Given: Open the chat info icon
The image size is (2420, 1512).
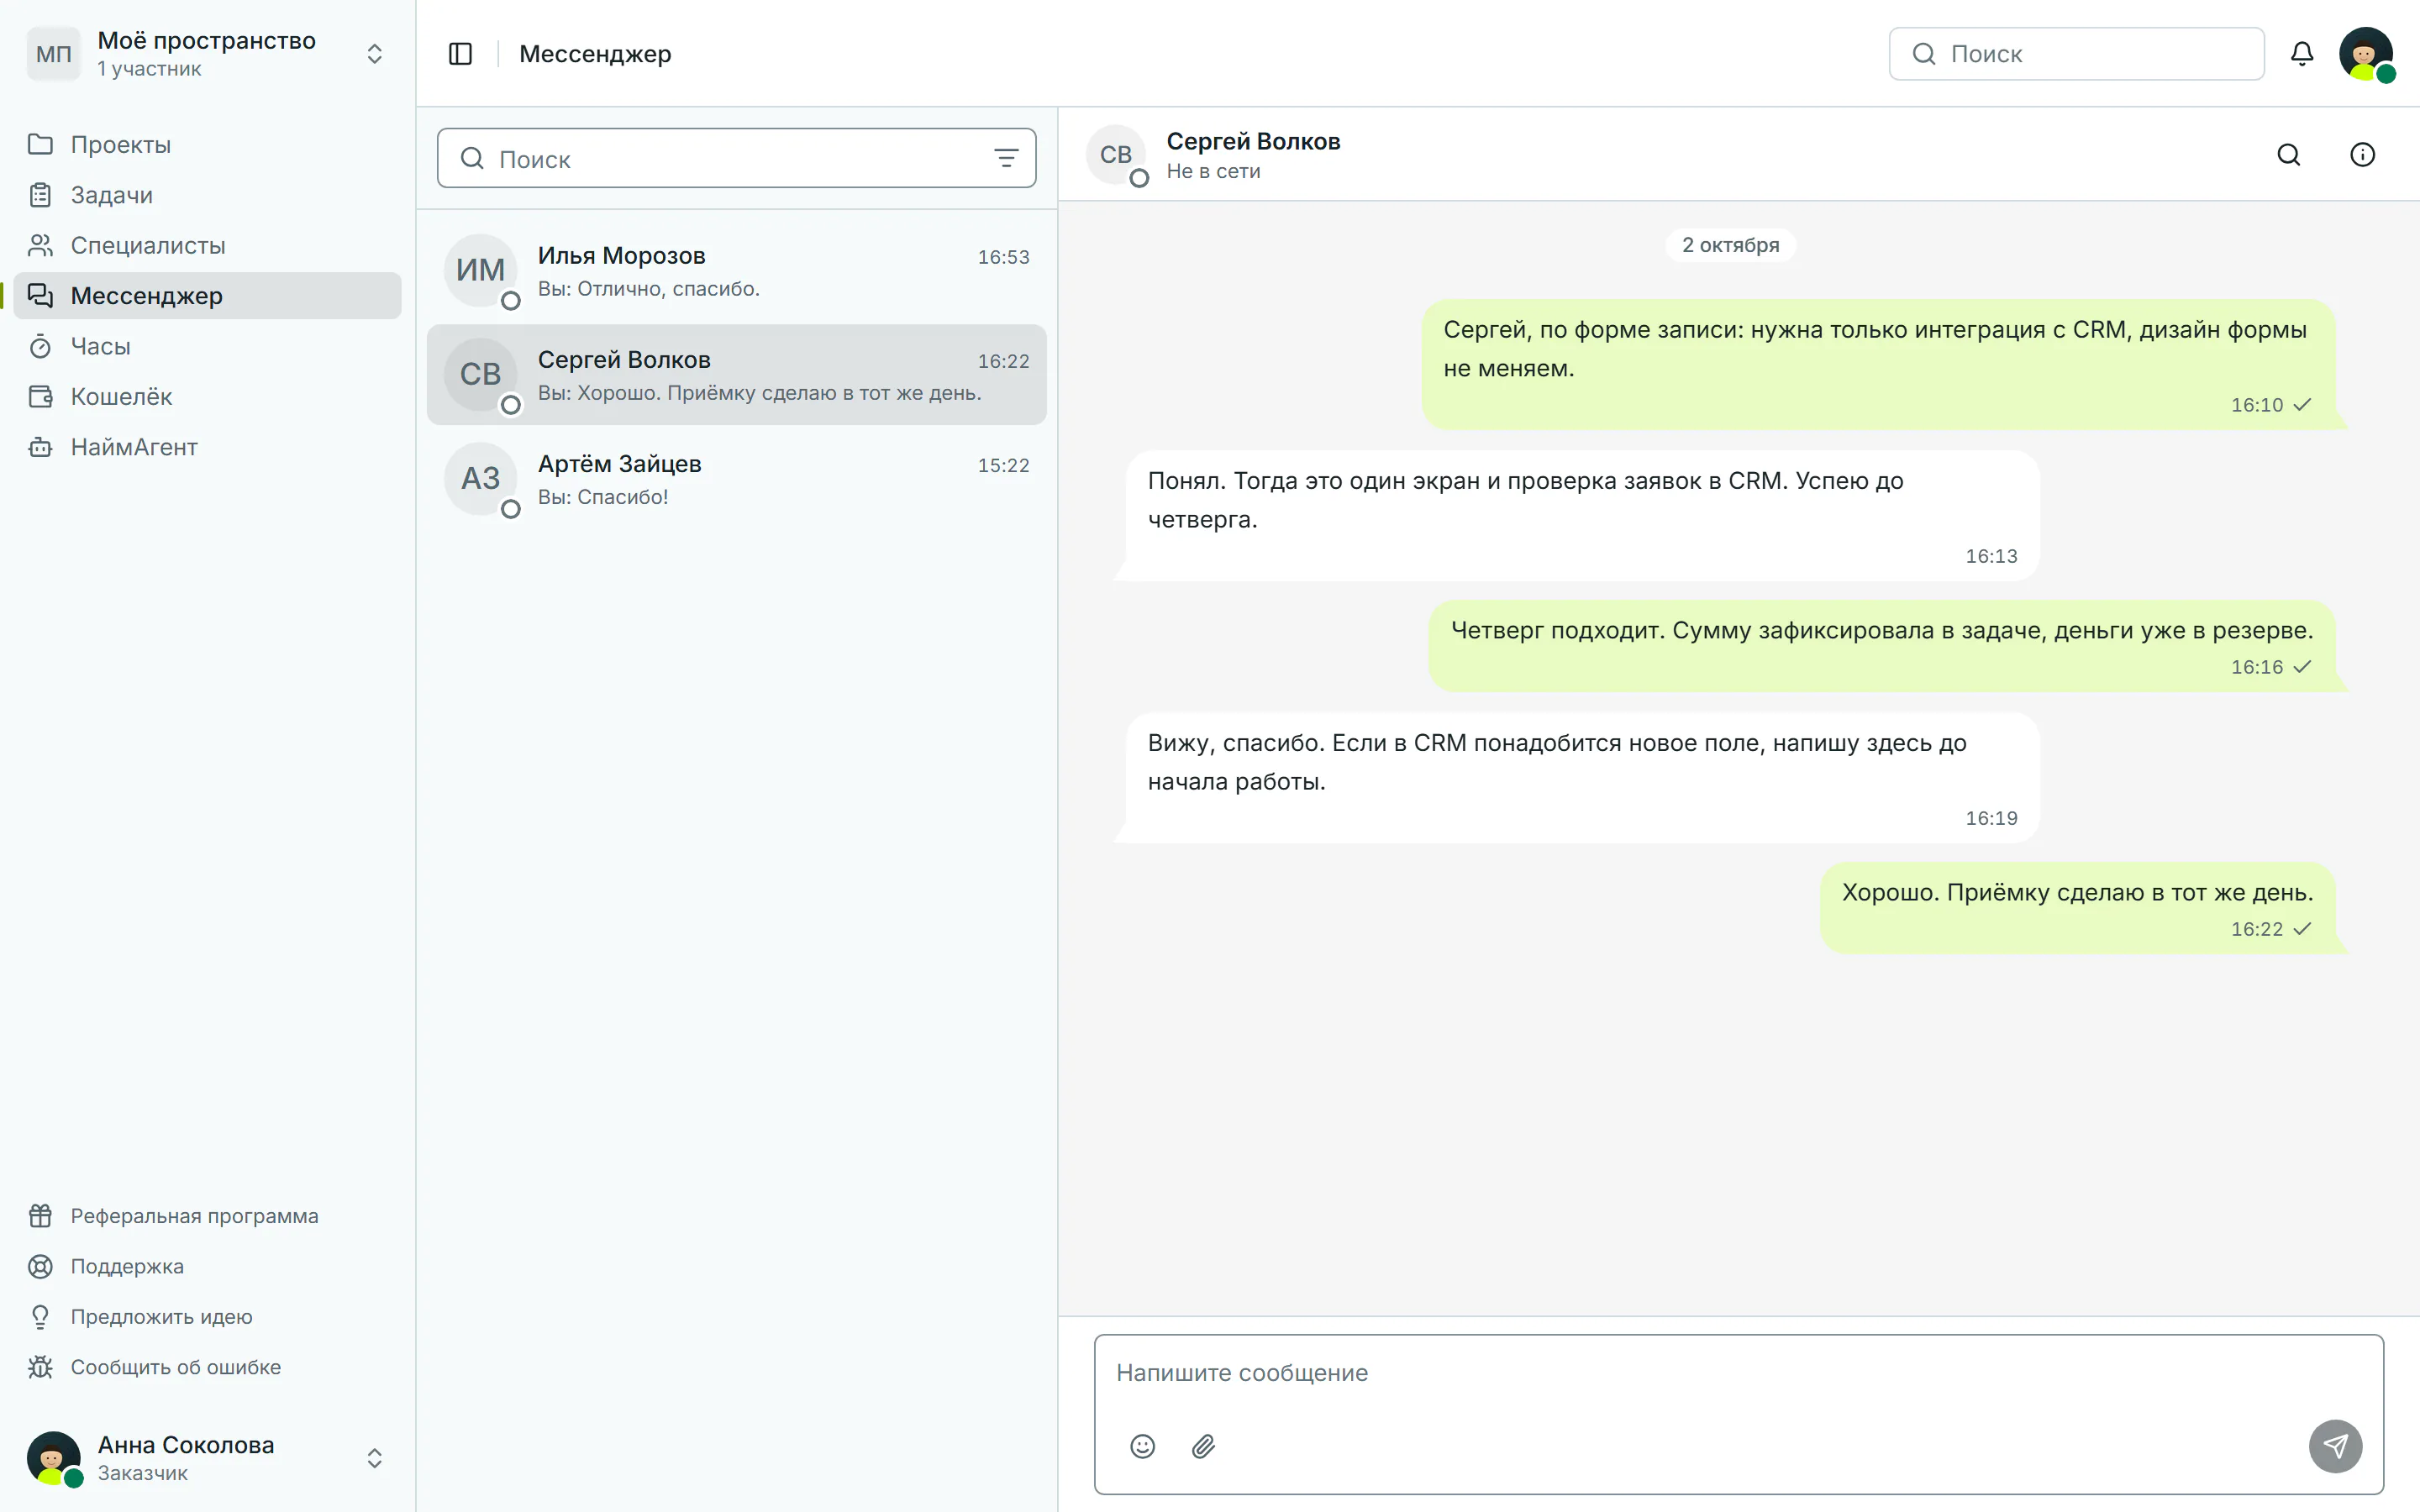Looking at the screenshot, I should tap(2362, 155).
